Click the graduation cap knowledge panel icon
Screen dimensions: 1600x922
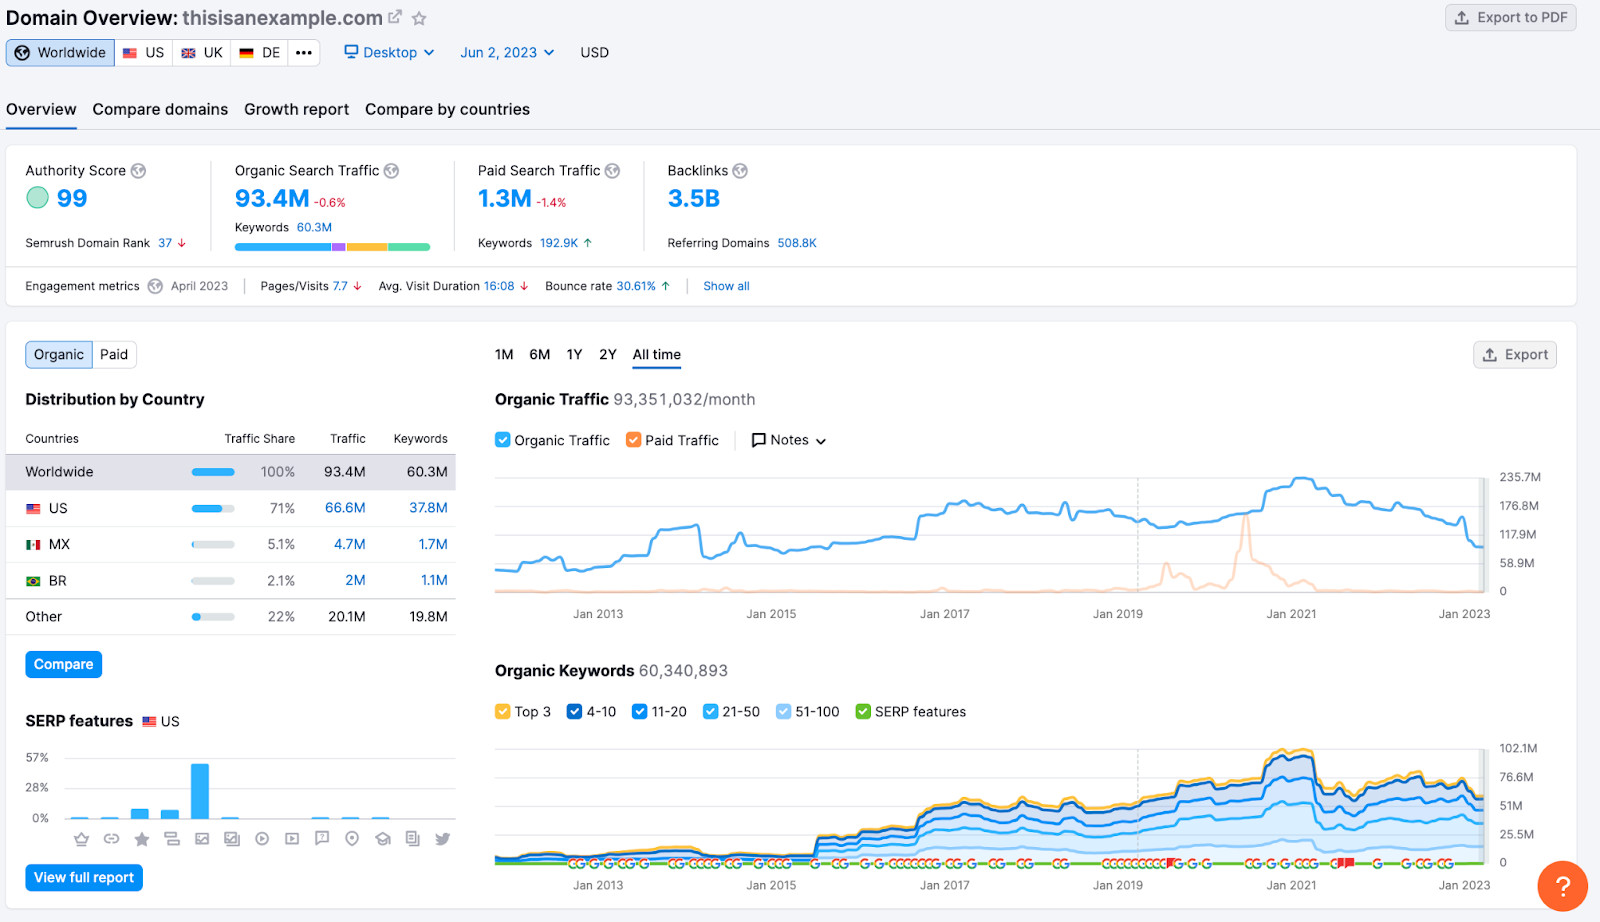coord(382,839)
